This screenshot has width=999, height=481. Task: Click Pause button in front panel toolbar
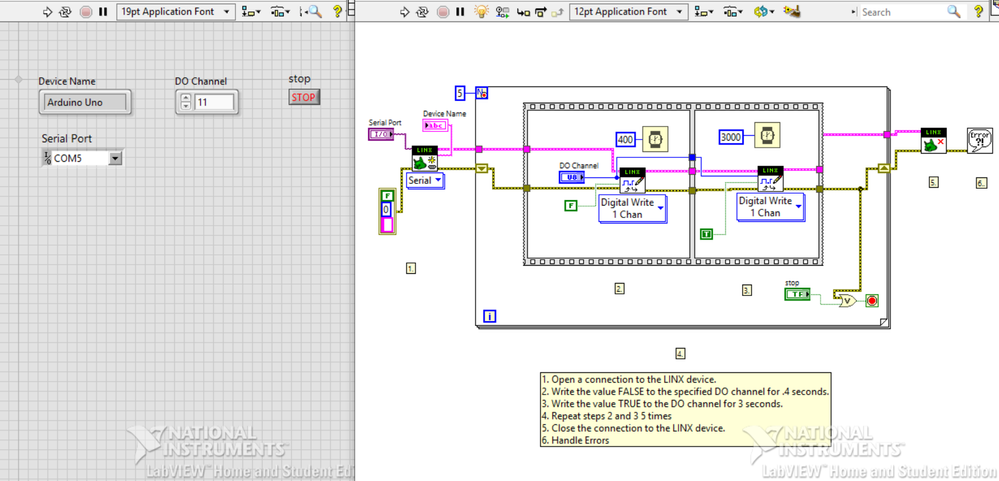pyautogui.click(x=103, y=11)
